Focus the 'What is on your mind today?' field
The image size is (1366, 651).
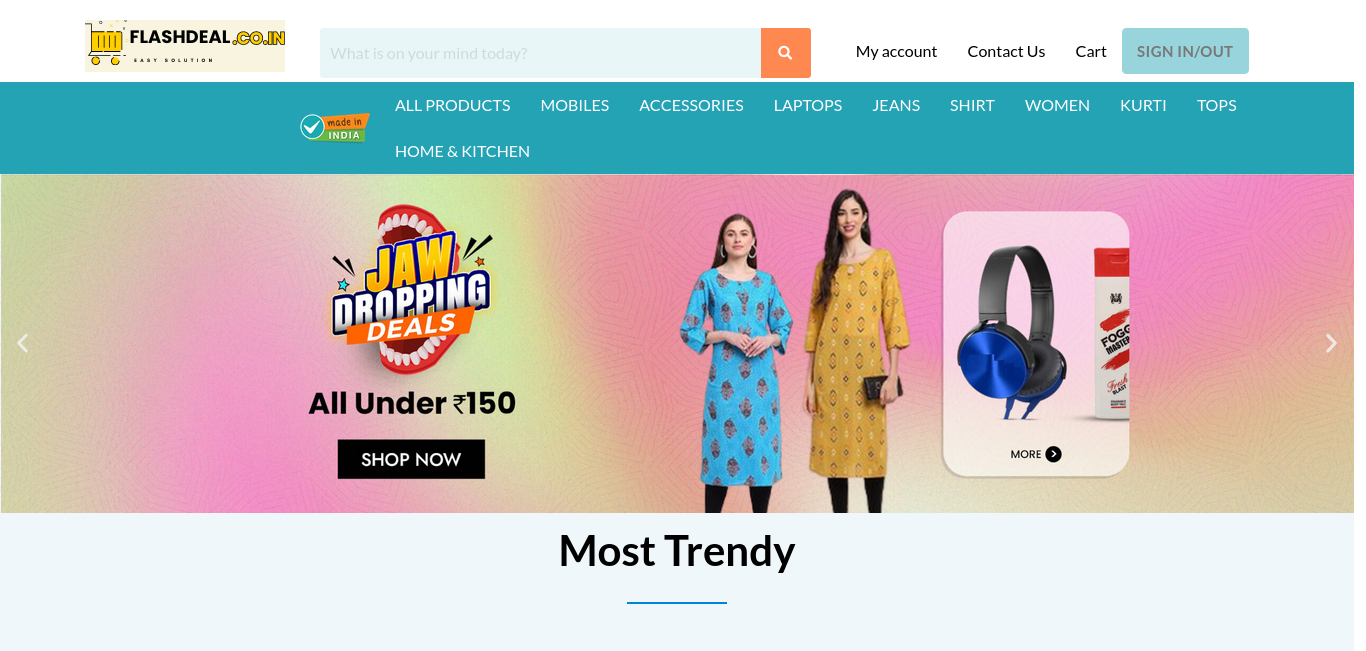pyautogui.click(x=540, y=53)
